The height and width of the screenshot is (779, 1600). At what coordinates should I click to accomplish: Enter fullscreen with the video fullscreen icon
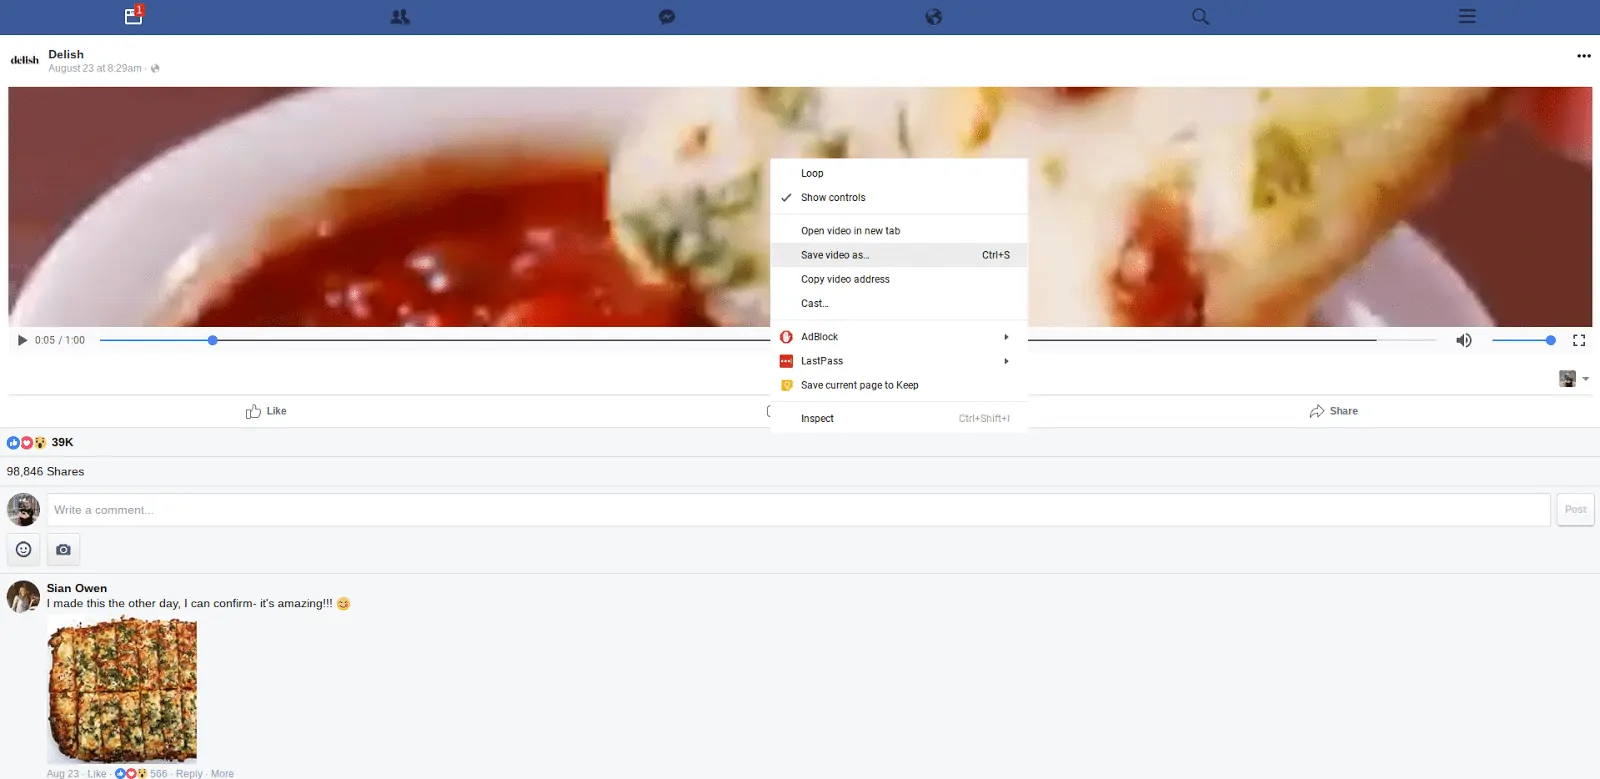1579,341
